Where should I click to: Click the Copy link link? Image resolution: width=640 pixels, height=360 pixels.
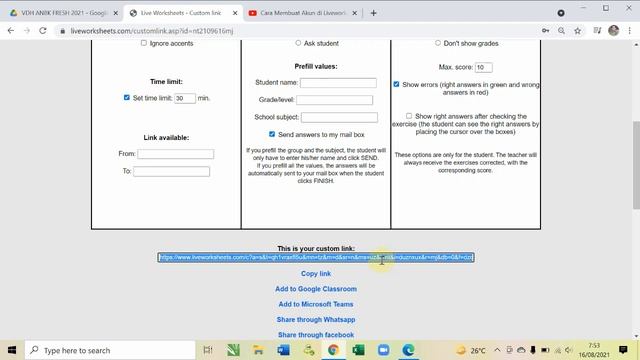pyautogui.click(x=316, y=273)
